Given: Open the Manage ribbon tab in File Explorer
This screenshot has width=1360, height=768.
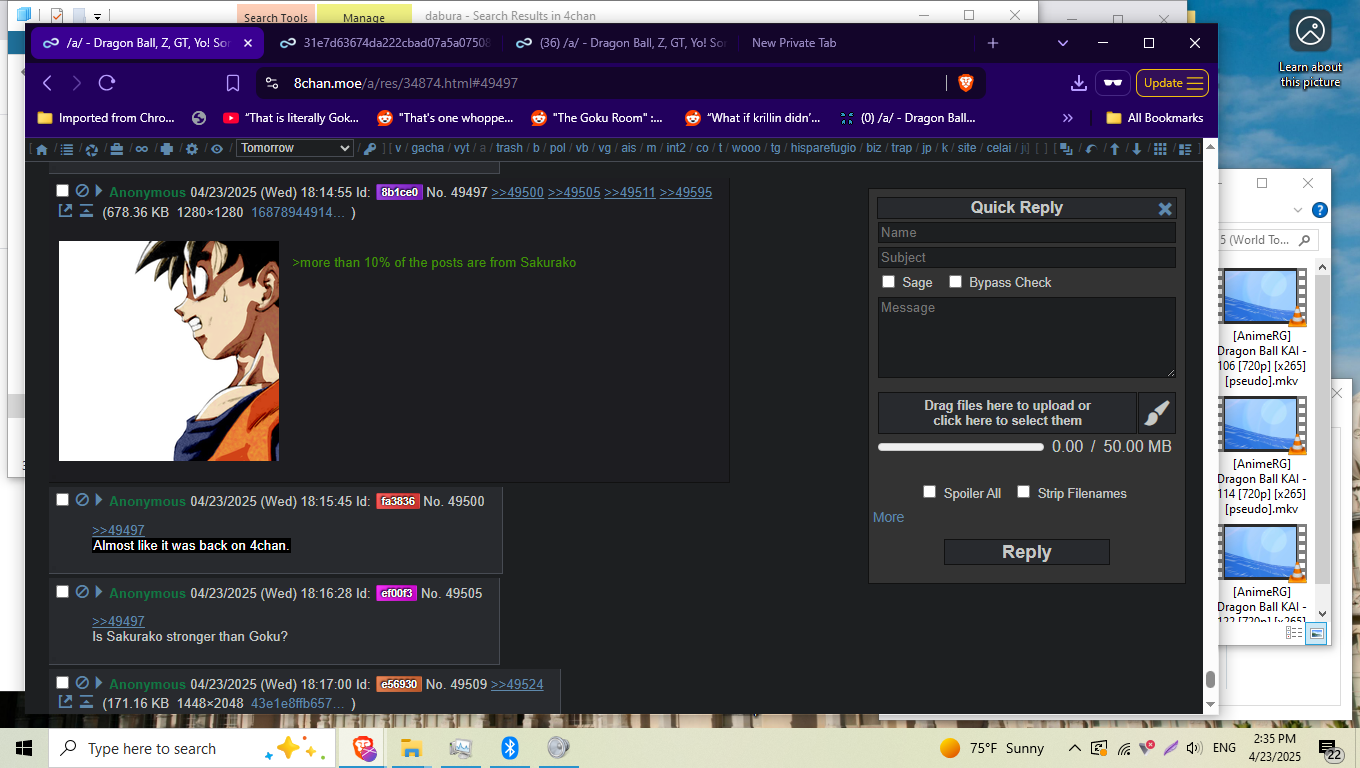Looking at the screenshot, I should (x=363, y=17).
